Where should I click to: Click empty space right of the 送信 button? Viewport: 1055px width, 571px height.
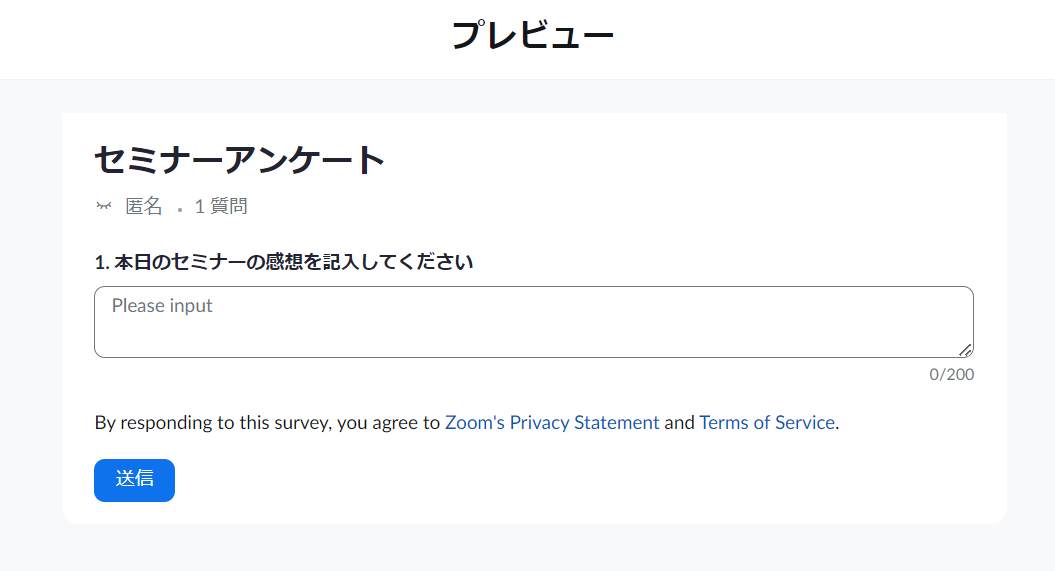coord(538,480)
